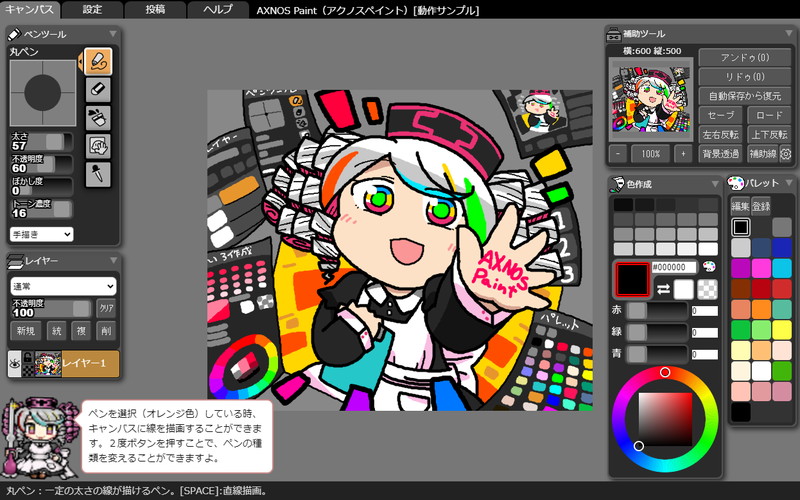Select the レイヤー1 layer row
The width and height of the screenshot is (800, 500).
click(63, 363)
